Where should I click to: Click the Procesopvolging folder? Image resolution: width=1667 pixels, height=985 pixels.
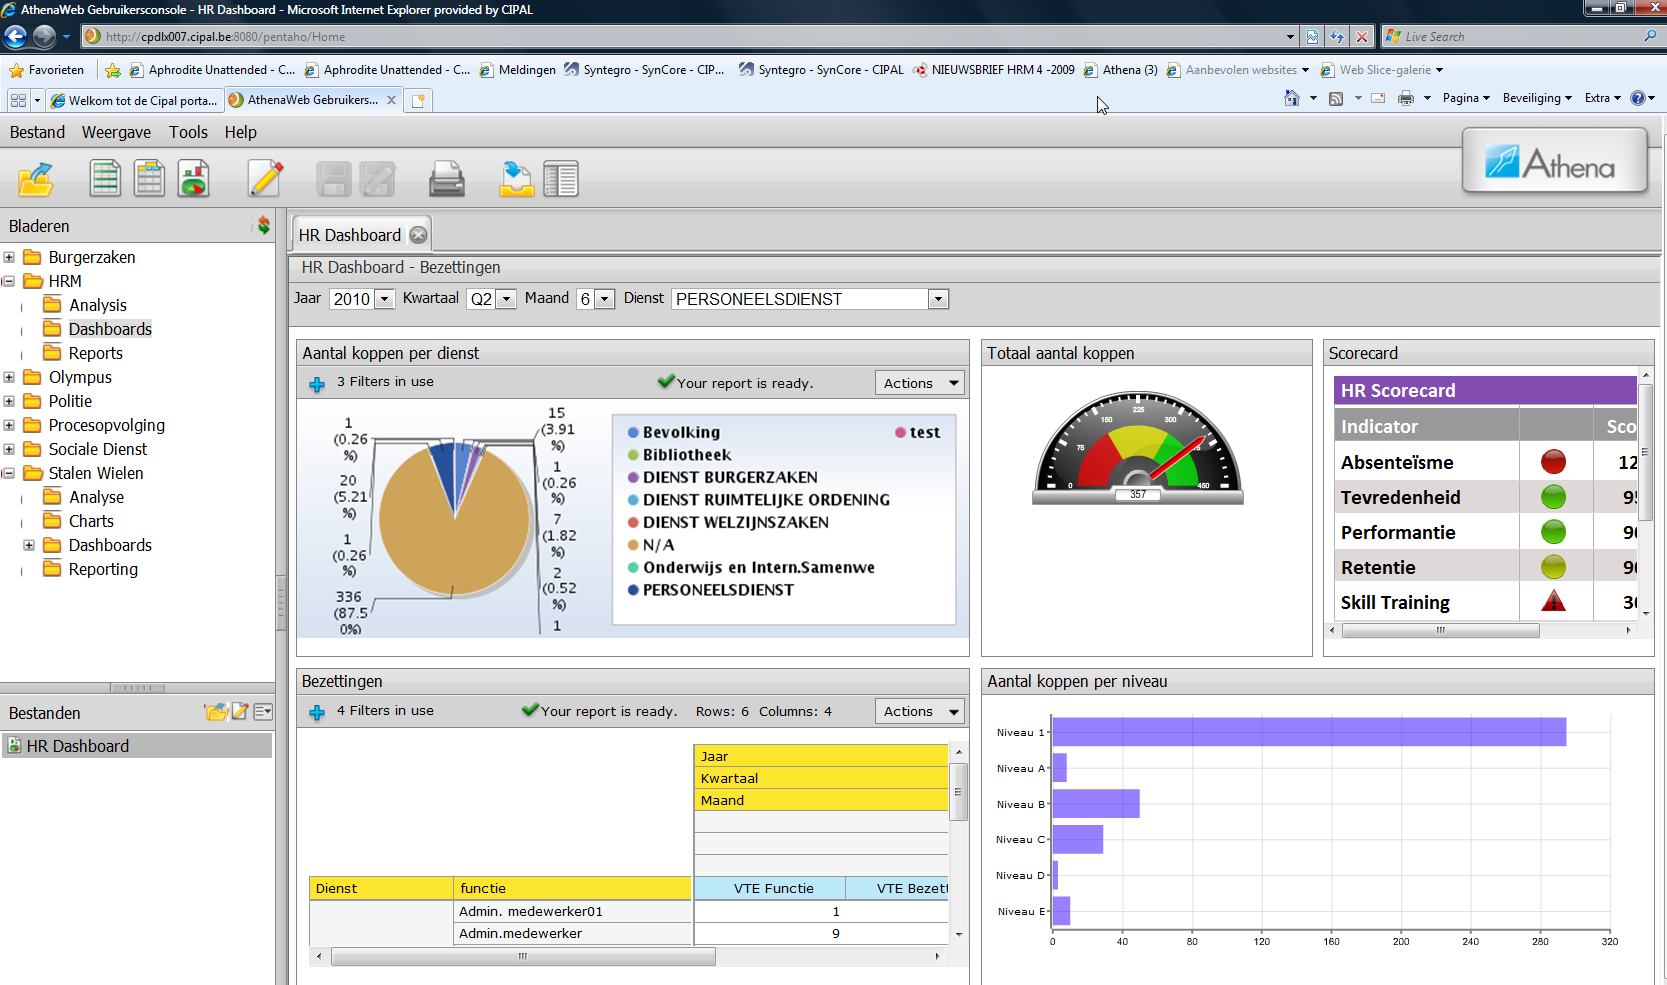(106, 425)
